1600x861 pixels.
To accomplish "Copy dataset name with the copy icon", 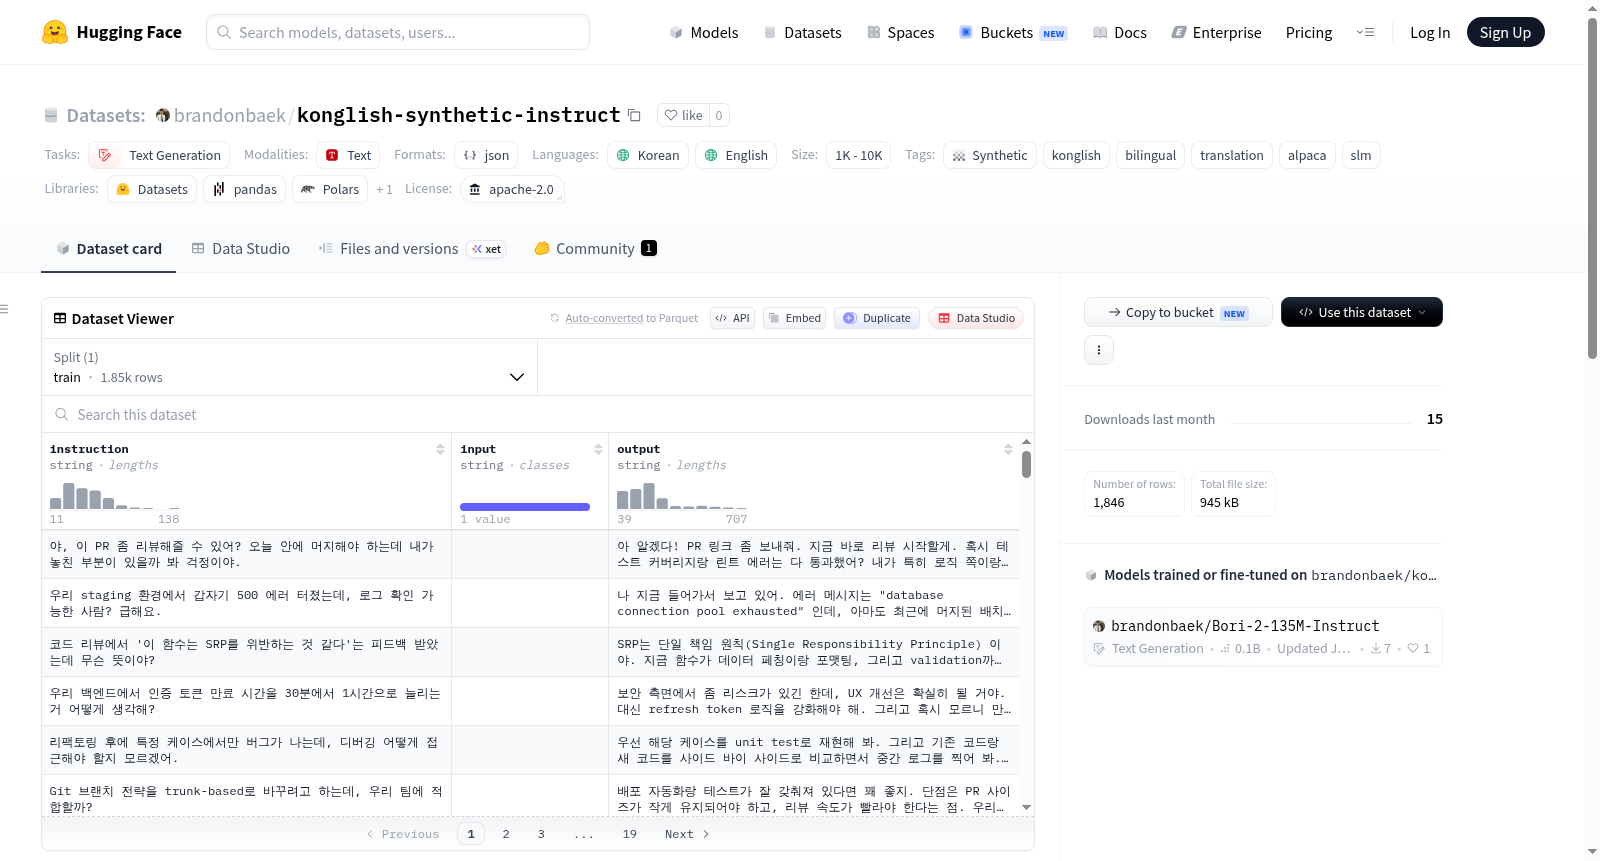I will pyautogui.click(x=634, y=115).
